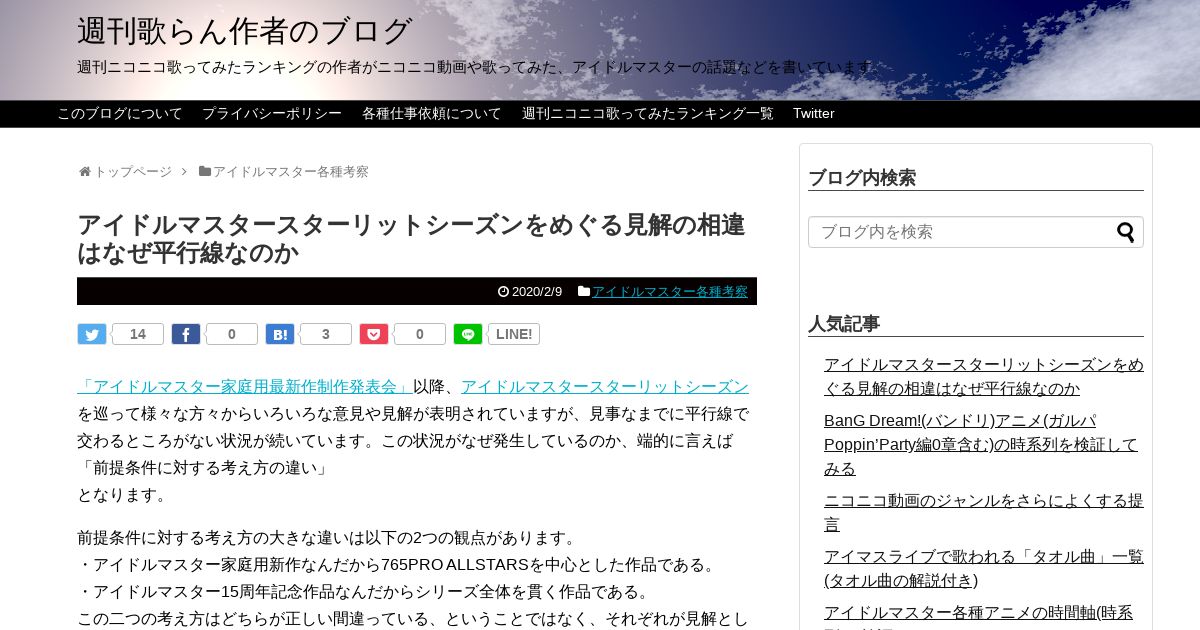Click アイドルマスター各種考察 category in meta bar
Image resolution: width=1200 pixels, height=630 pixels.
[670, 291]
